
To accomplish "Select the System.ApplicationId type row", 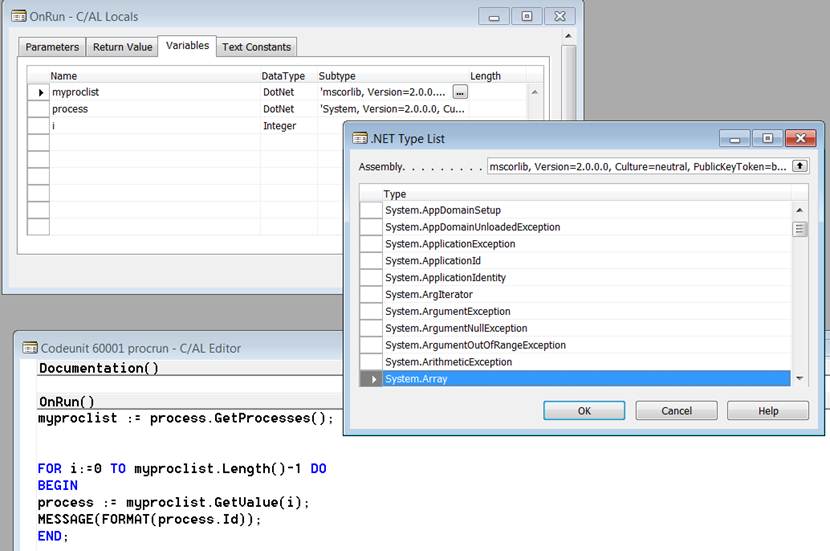I will 432,261.
